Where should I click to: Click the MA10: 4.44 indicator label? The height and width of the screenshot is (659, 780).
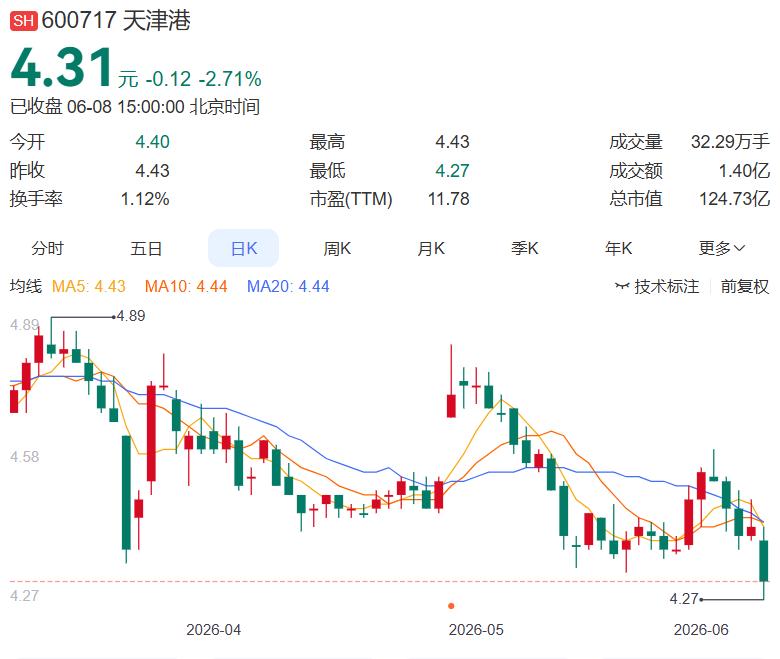186,286
